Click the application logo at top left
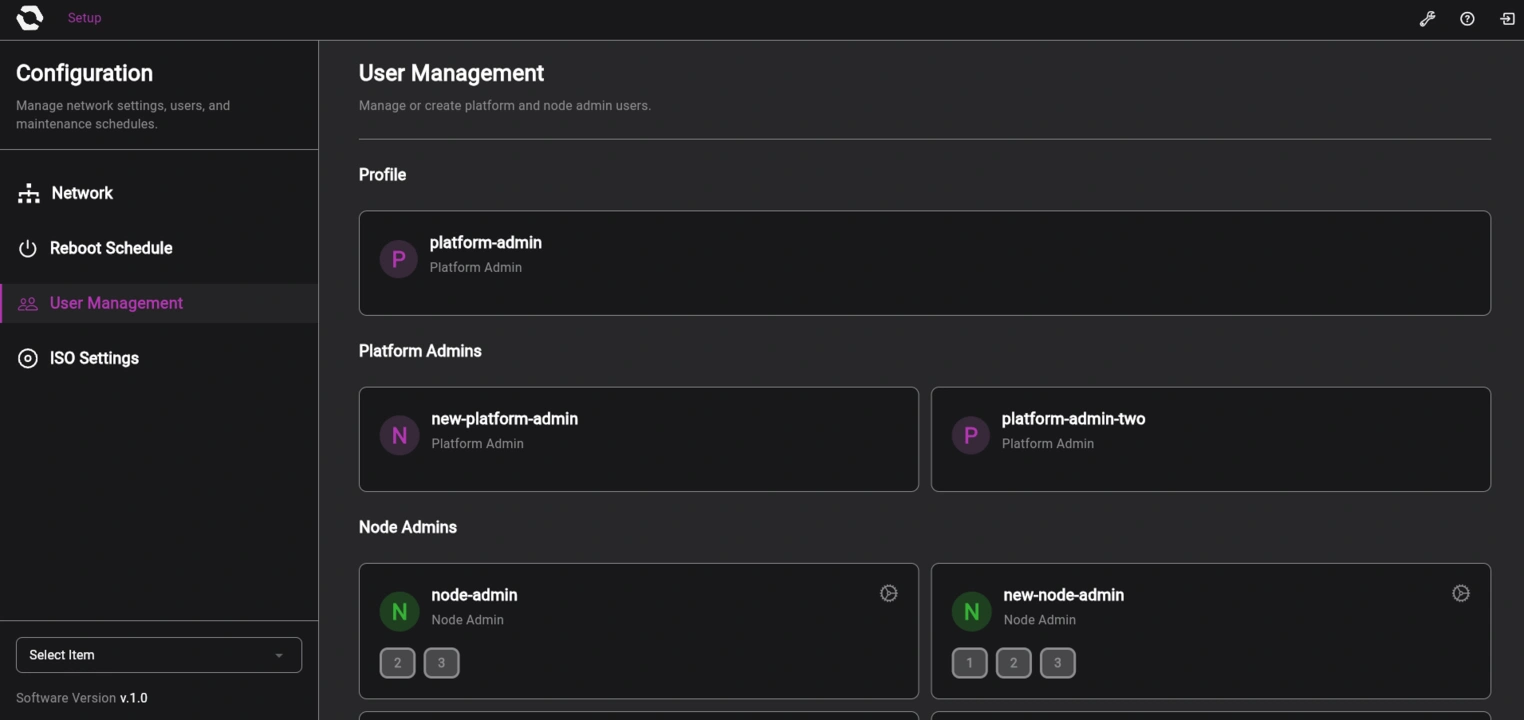This screenshot has width=1524, height=720. click(28, 17)
